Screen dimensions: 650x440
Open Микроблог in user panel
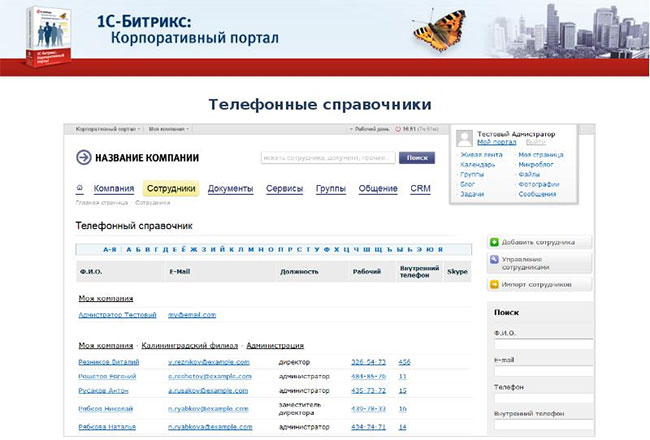tap(536, 164)
